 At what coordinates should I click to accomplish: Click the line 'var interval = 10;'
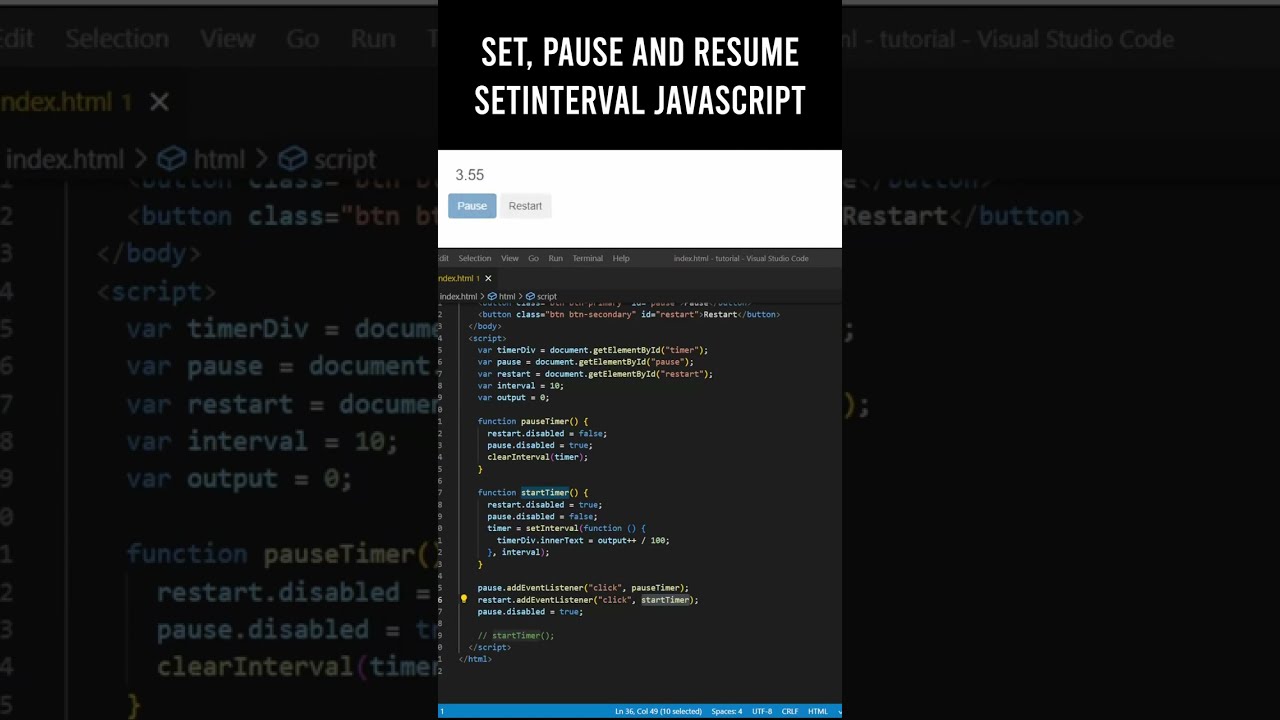[520, 386]
